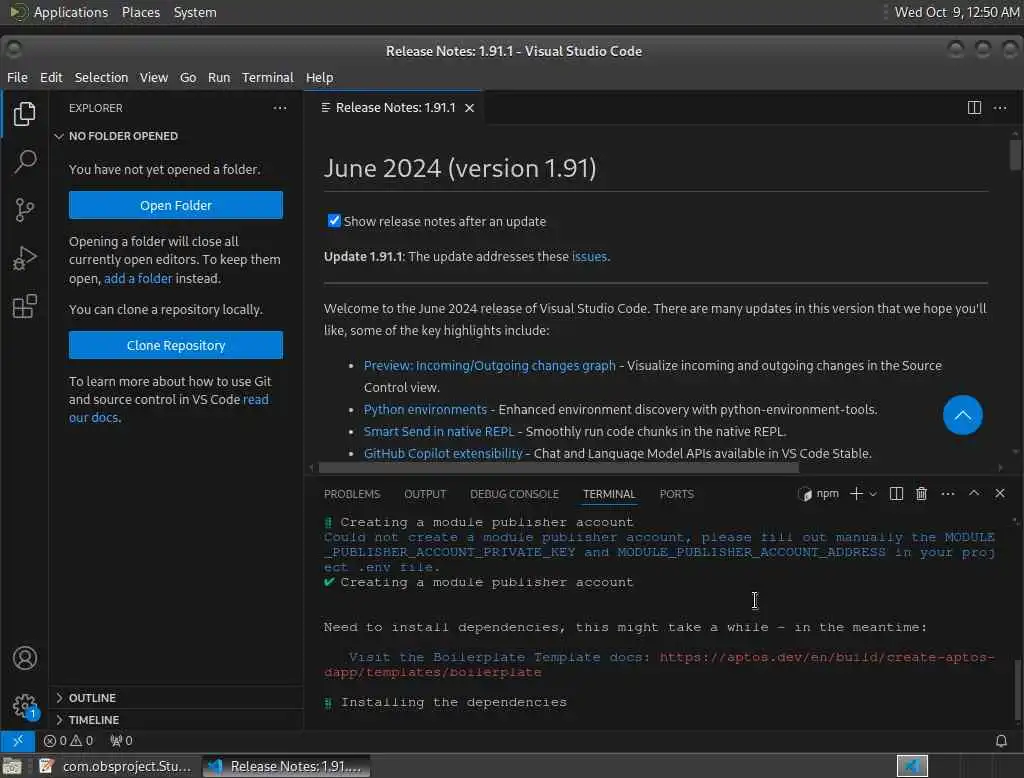Screen dimensions: 1024x778
Task: Open the Selection menu
Action: click(x=101, y=77)
